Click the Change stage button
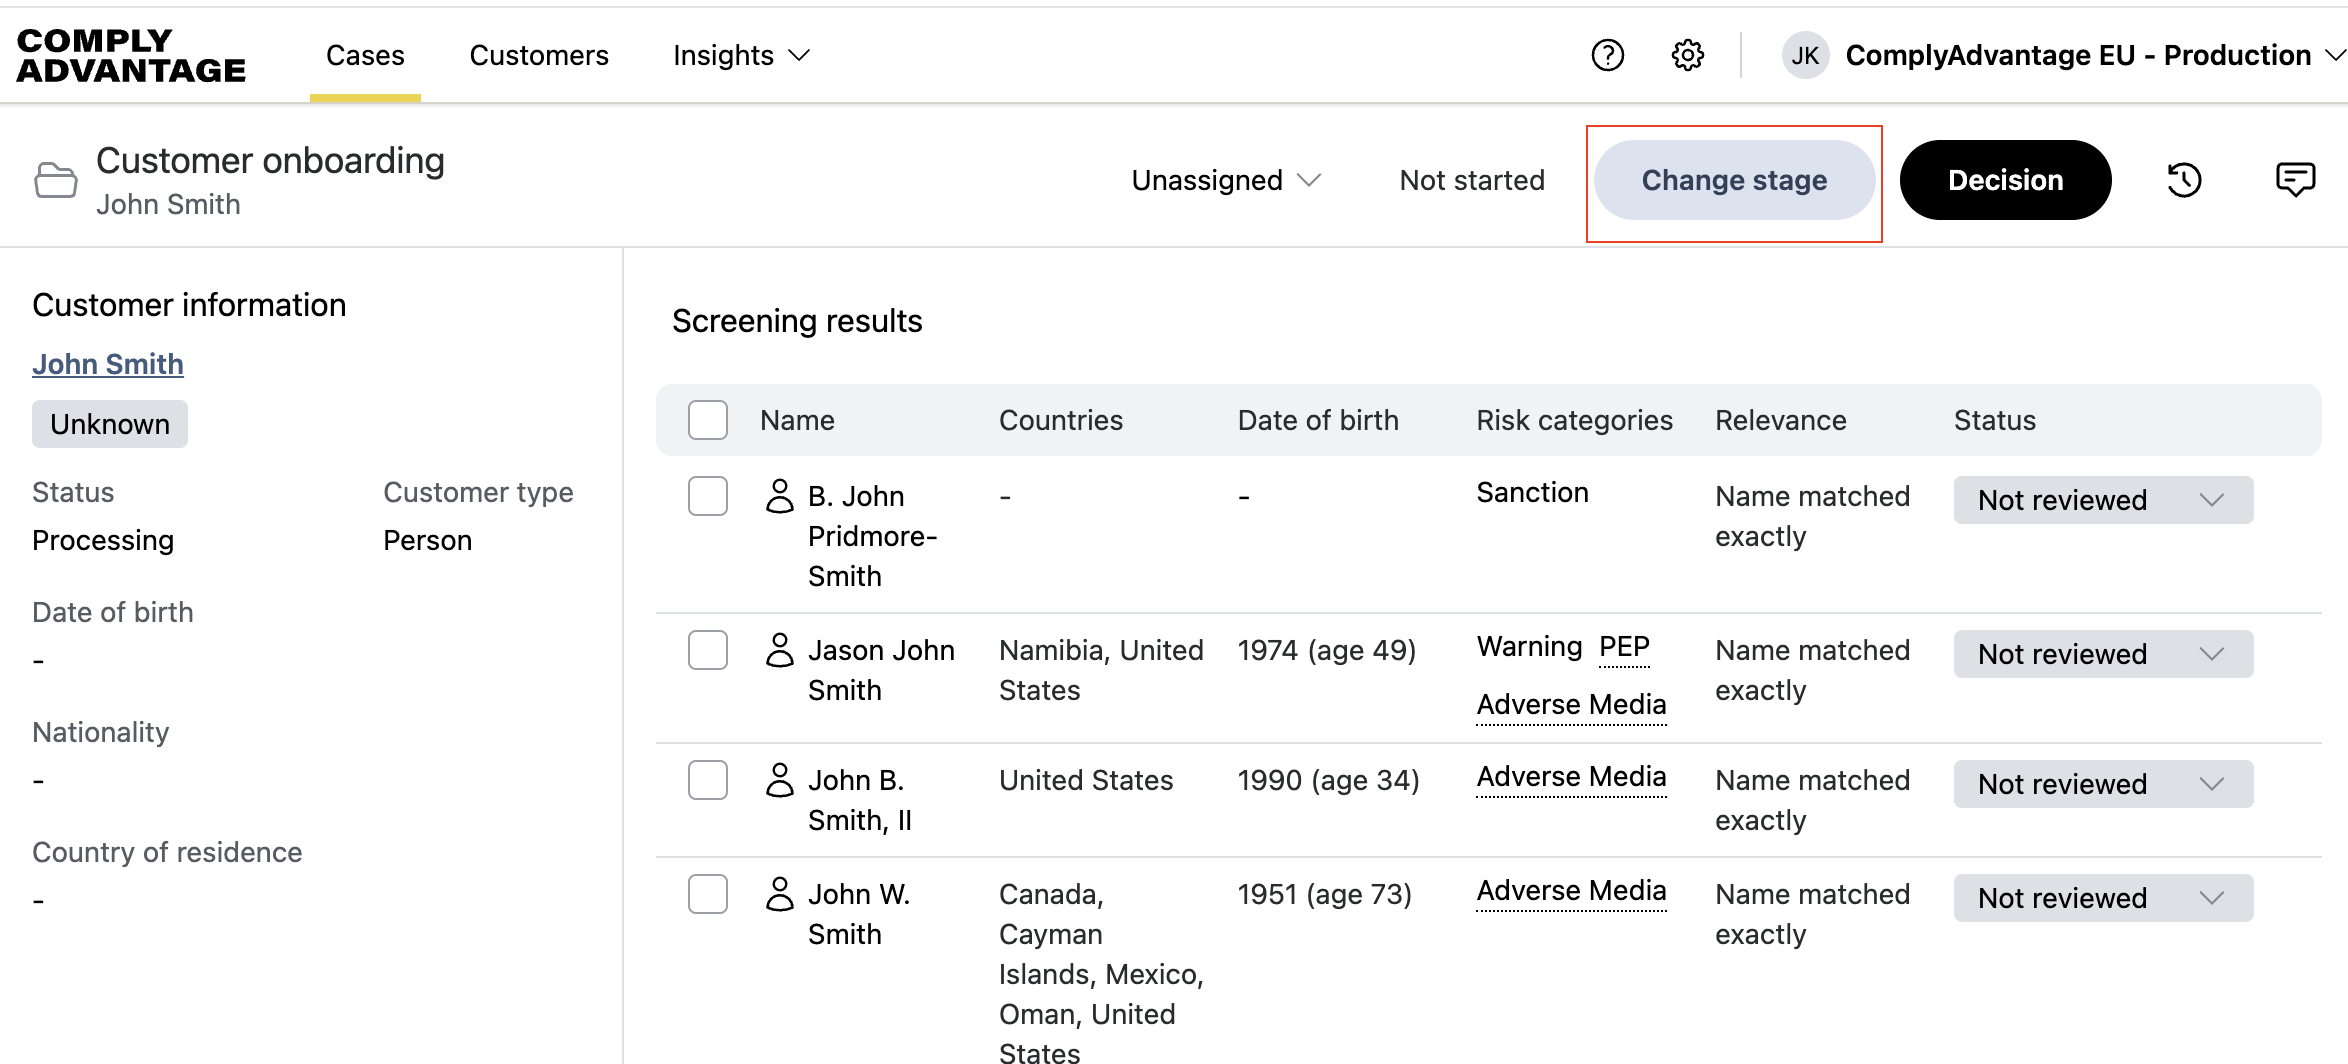Screen dimensions: 2348x1064 (x=1733, y=180)
